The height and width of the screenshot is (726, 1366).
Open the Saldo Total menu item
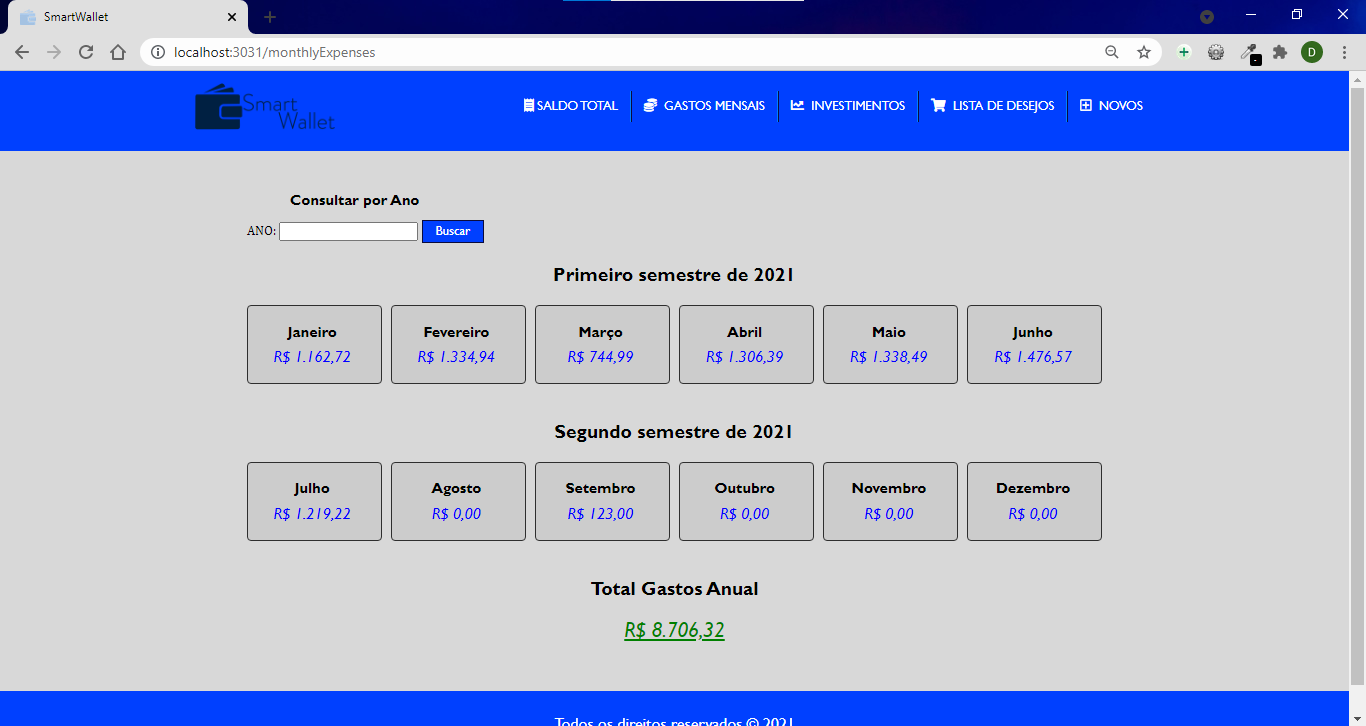[571, 105]
